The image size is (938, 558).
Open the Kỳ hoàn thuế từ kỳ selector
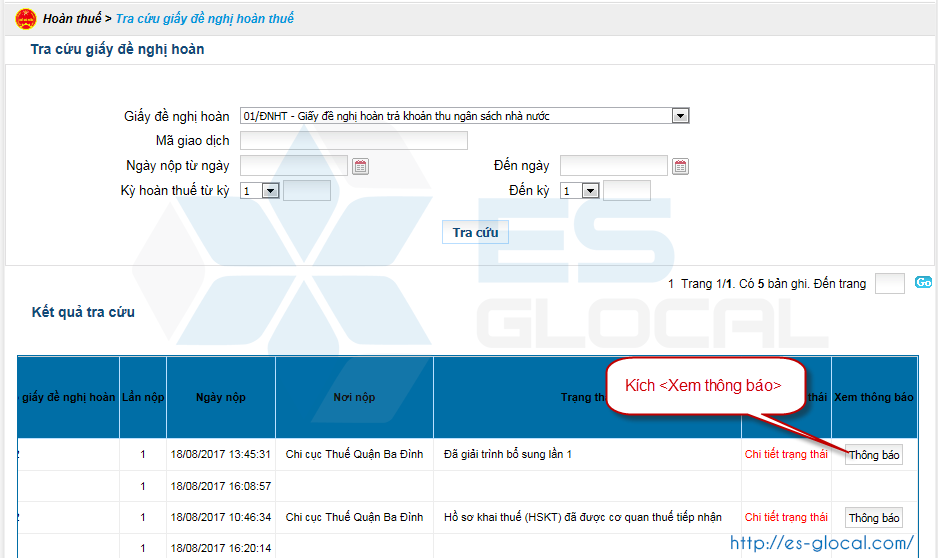coord(260,191)
